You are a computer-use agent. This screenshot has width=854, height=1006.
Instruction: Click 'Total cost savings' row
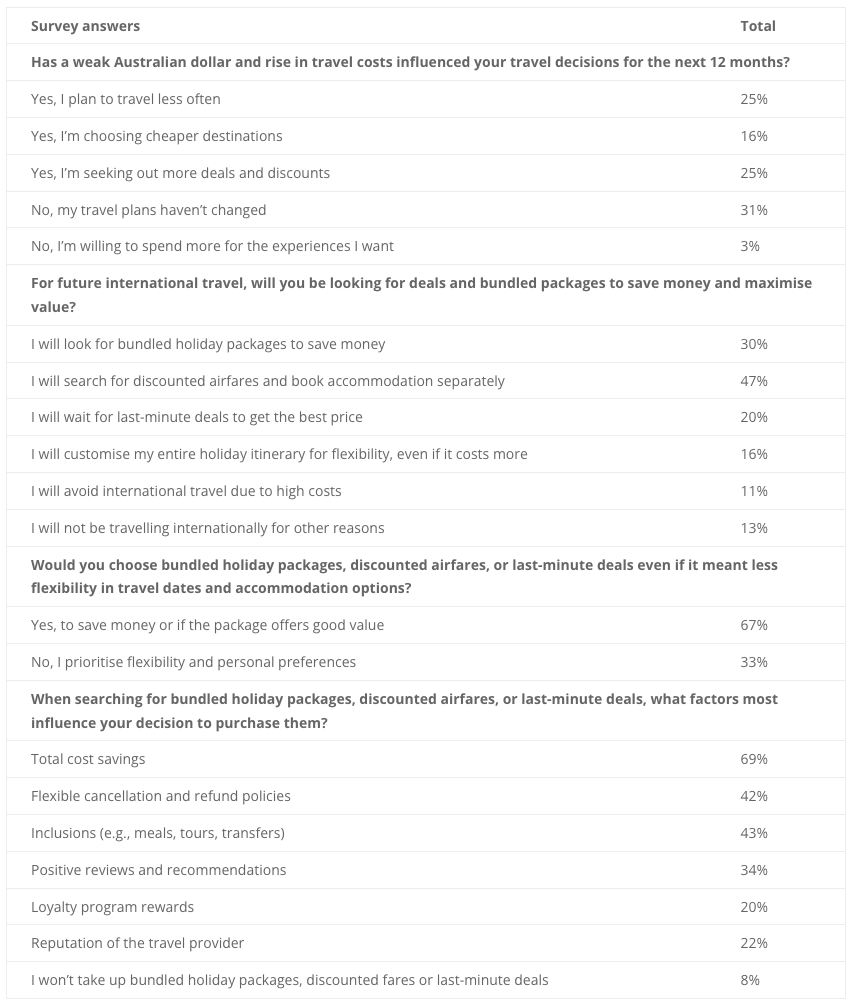[x=426, y=760]
